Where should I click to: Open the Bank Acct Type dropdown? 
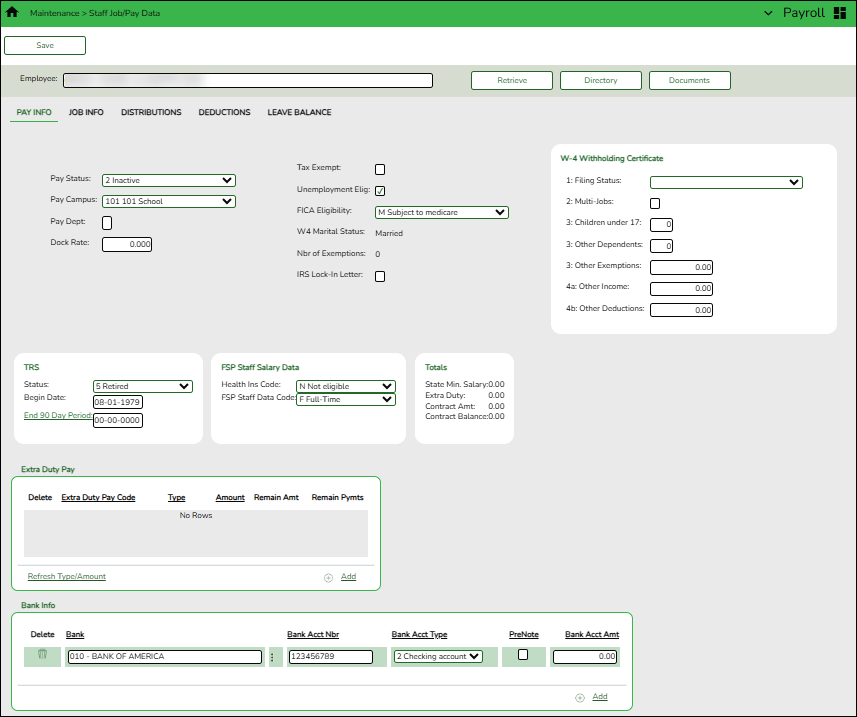point(438,656)
